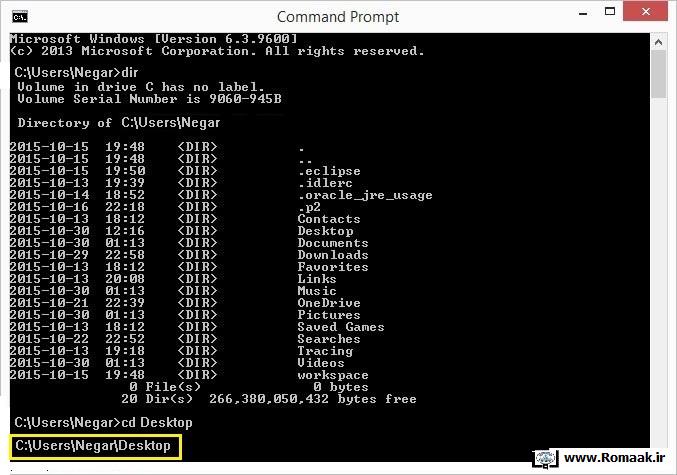Click the 'C:\Users\Negar>dir' command line
This screenshot has width=677, height=475.
(x=76, y=72)
